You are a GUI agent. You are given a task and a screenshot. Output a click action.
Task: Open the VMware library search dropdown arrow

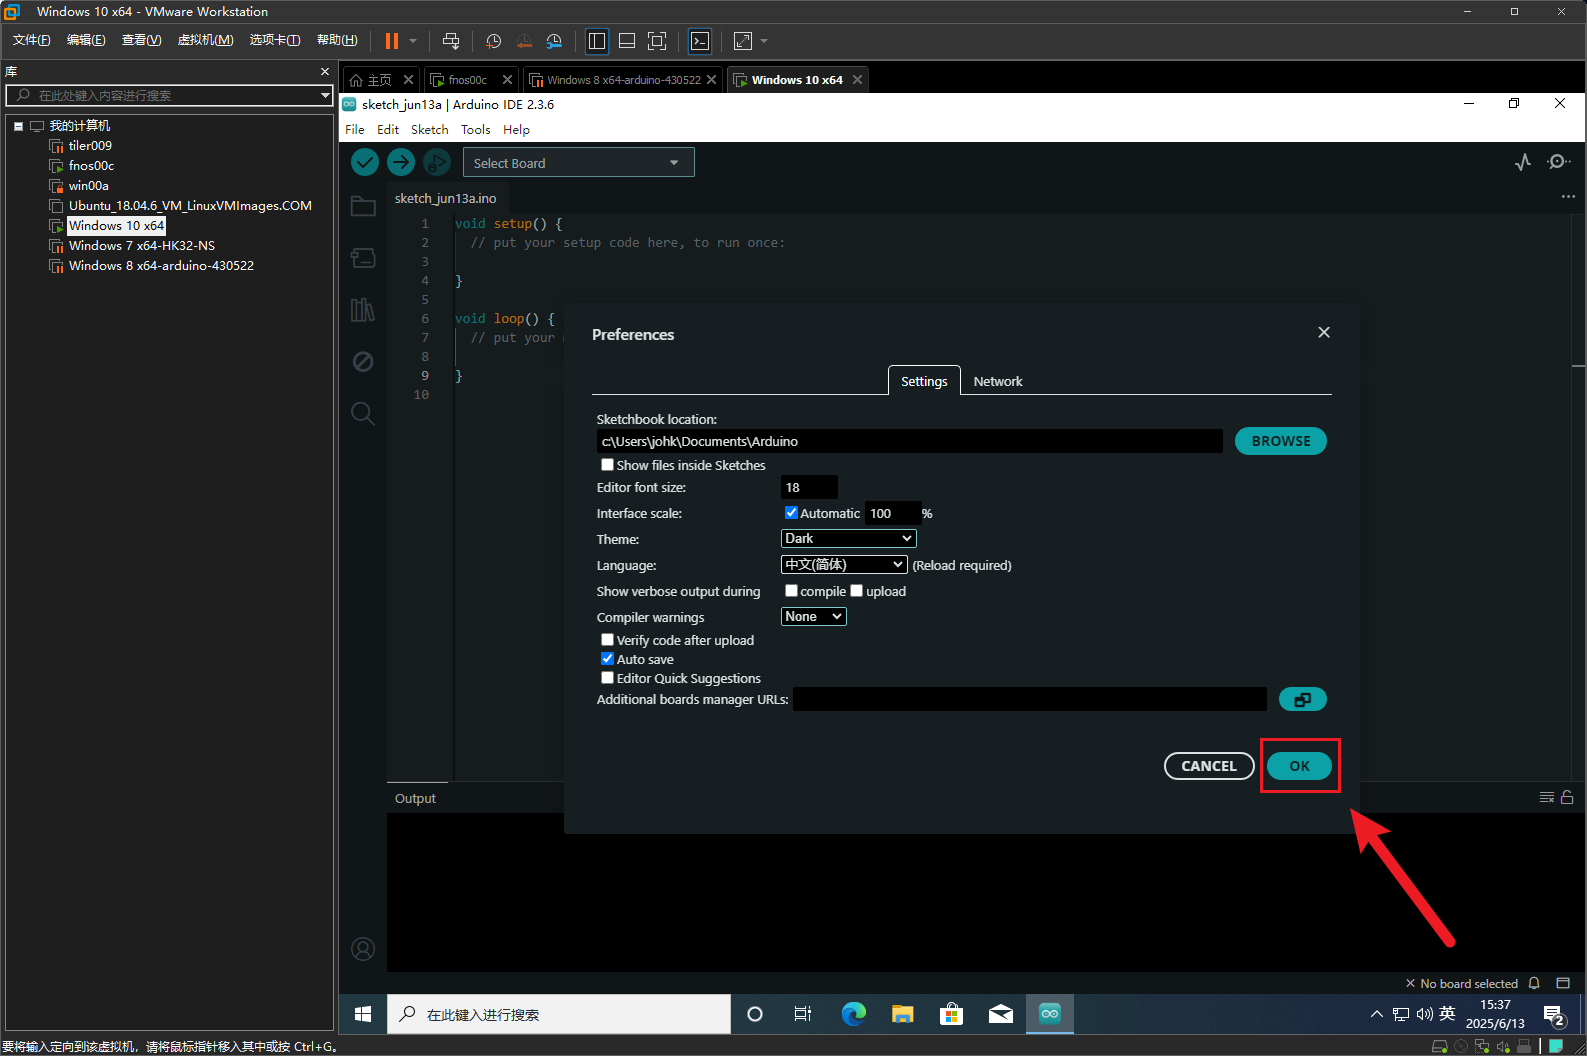[x=325, y=95]
